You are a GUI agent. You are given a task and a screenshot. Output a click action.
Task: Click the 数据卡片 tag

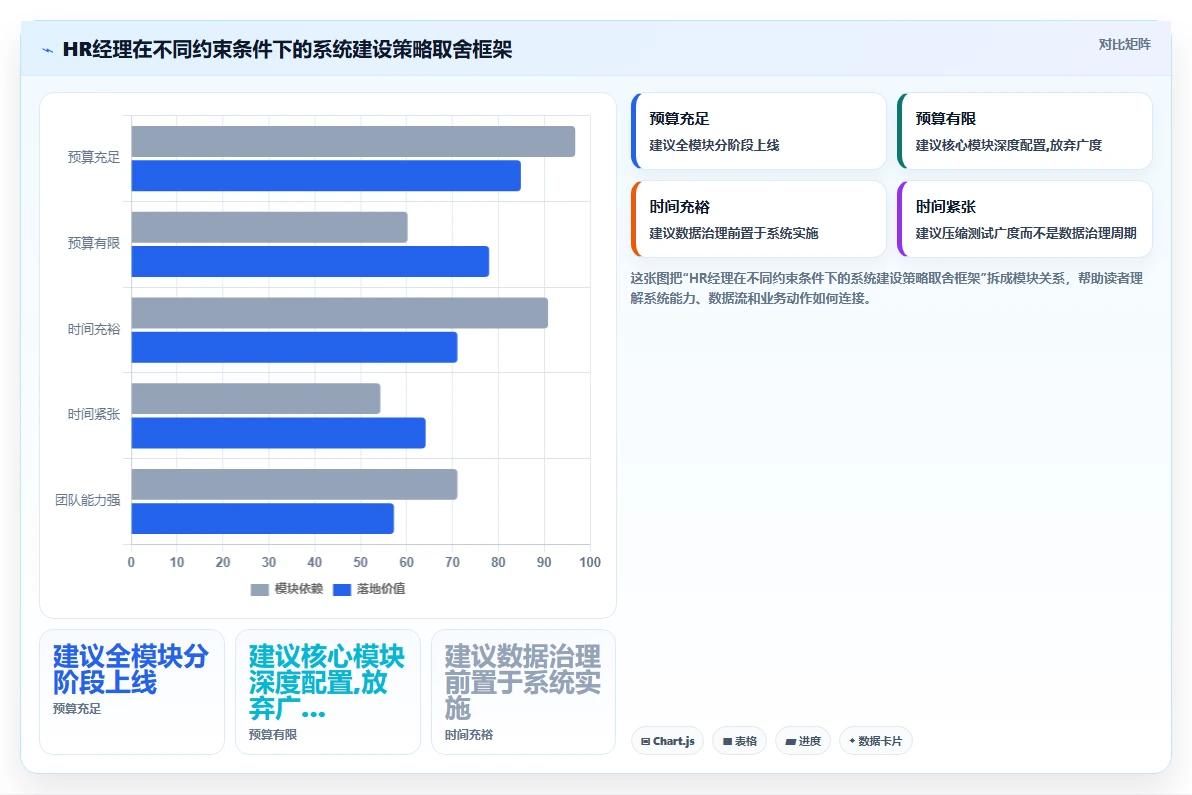coord(876,741)
